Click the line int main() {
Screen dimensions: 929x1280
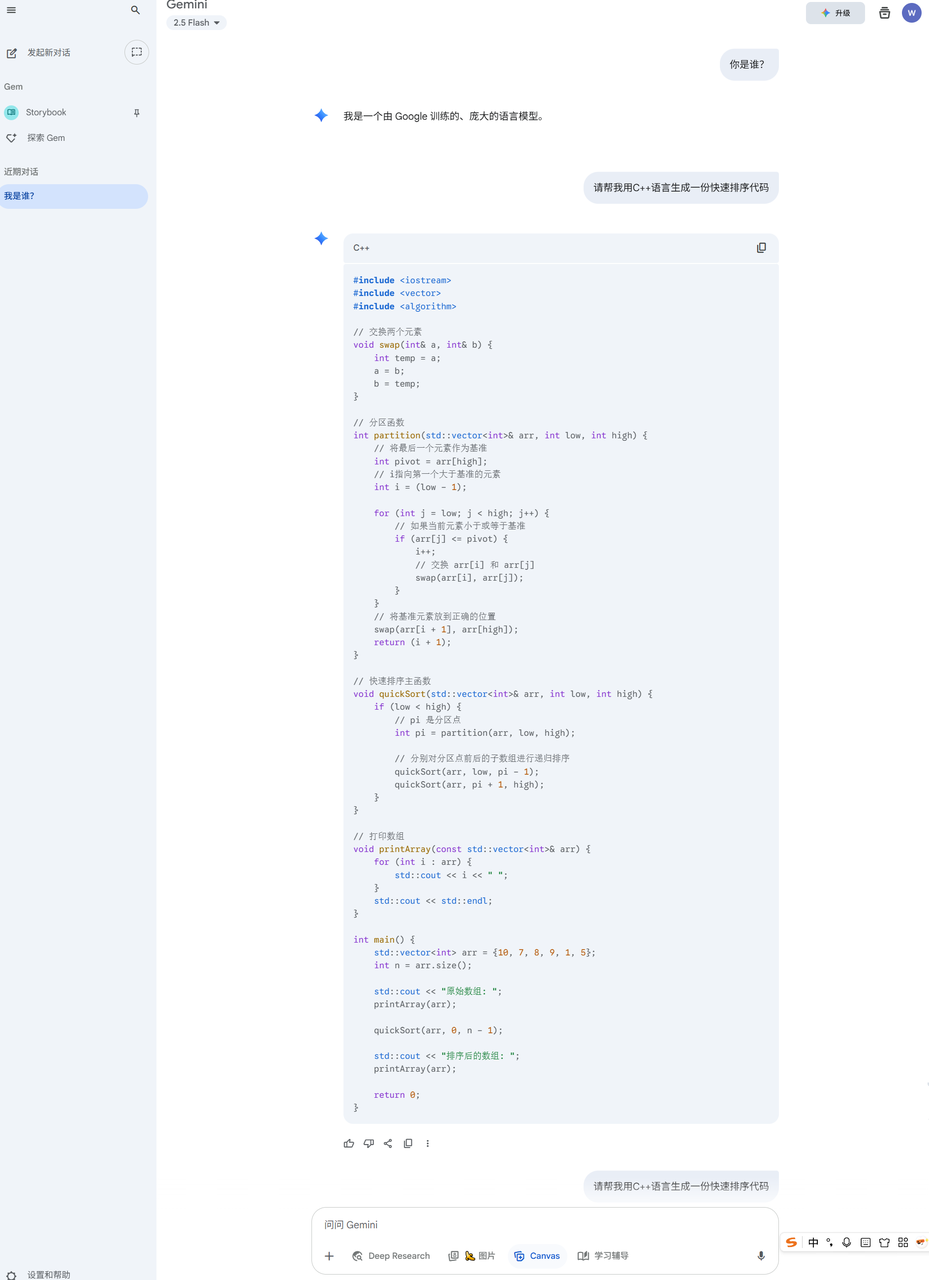(x=384, y=939)
